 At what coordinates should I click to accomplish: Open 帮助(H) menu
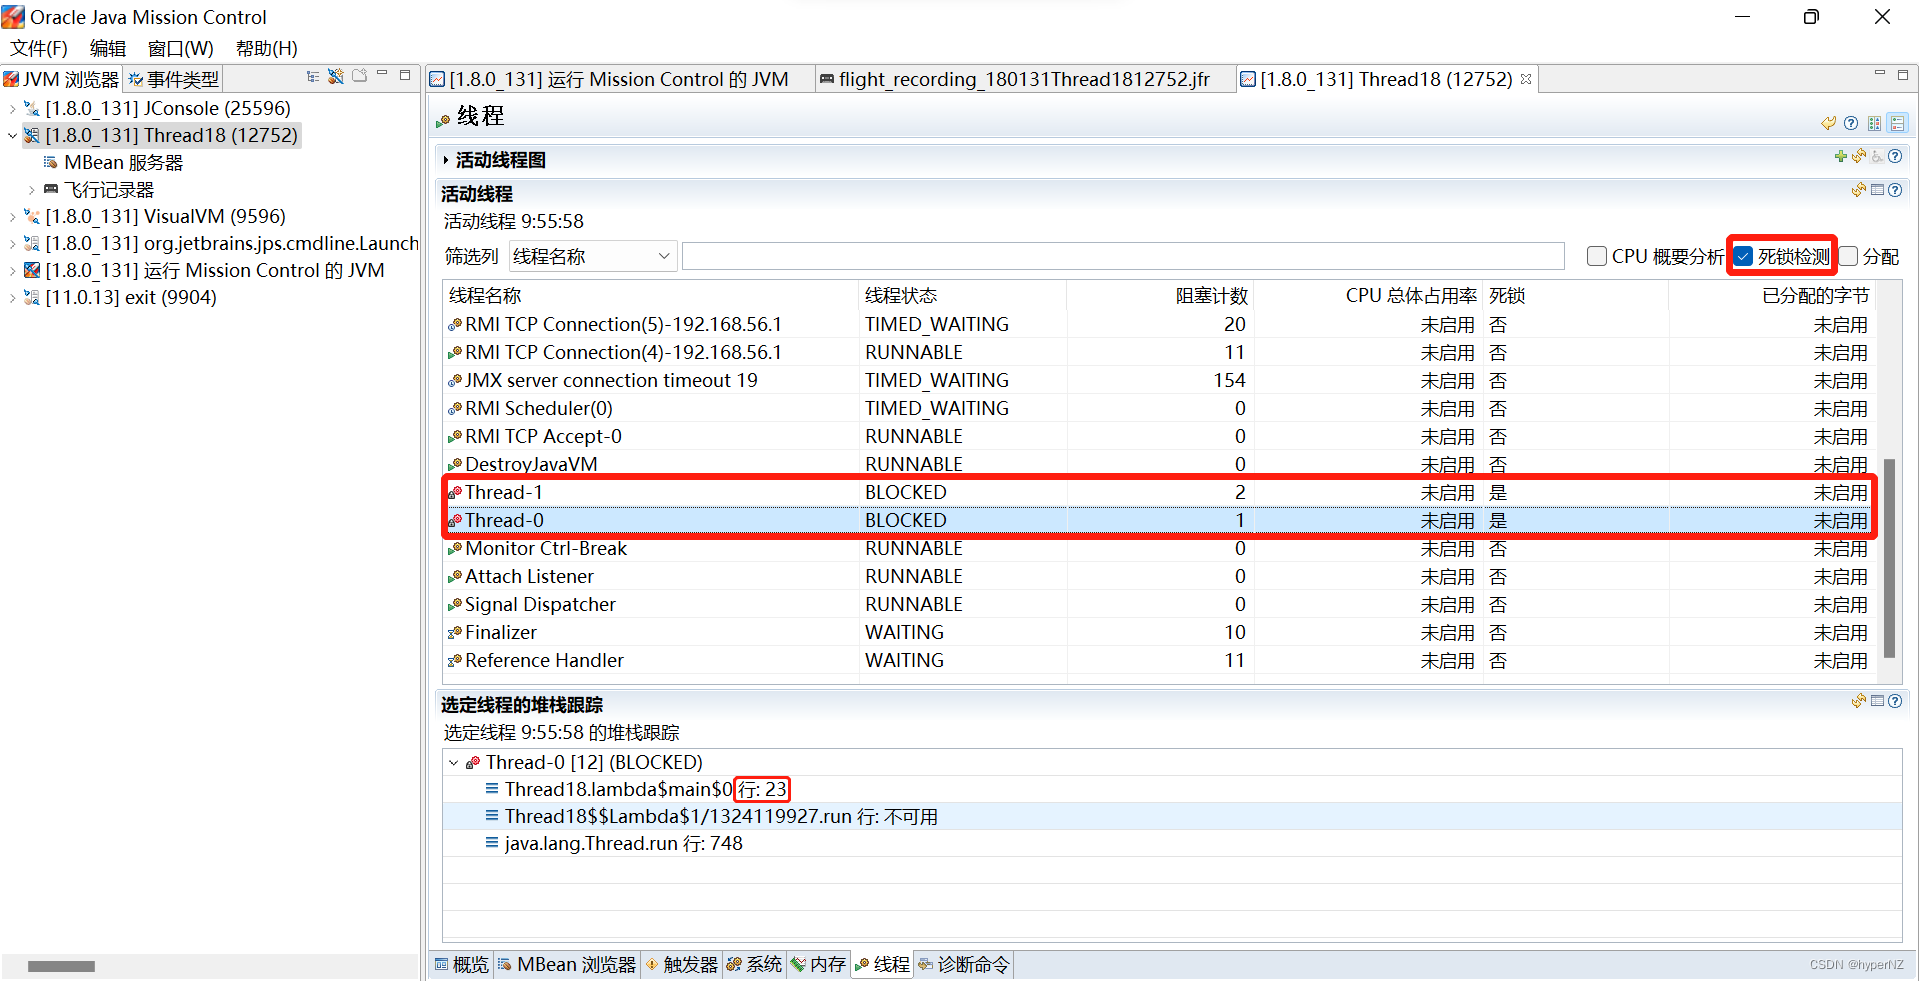(266, 48)
